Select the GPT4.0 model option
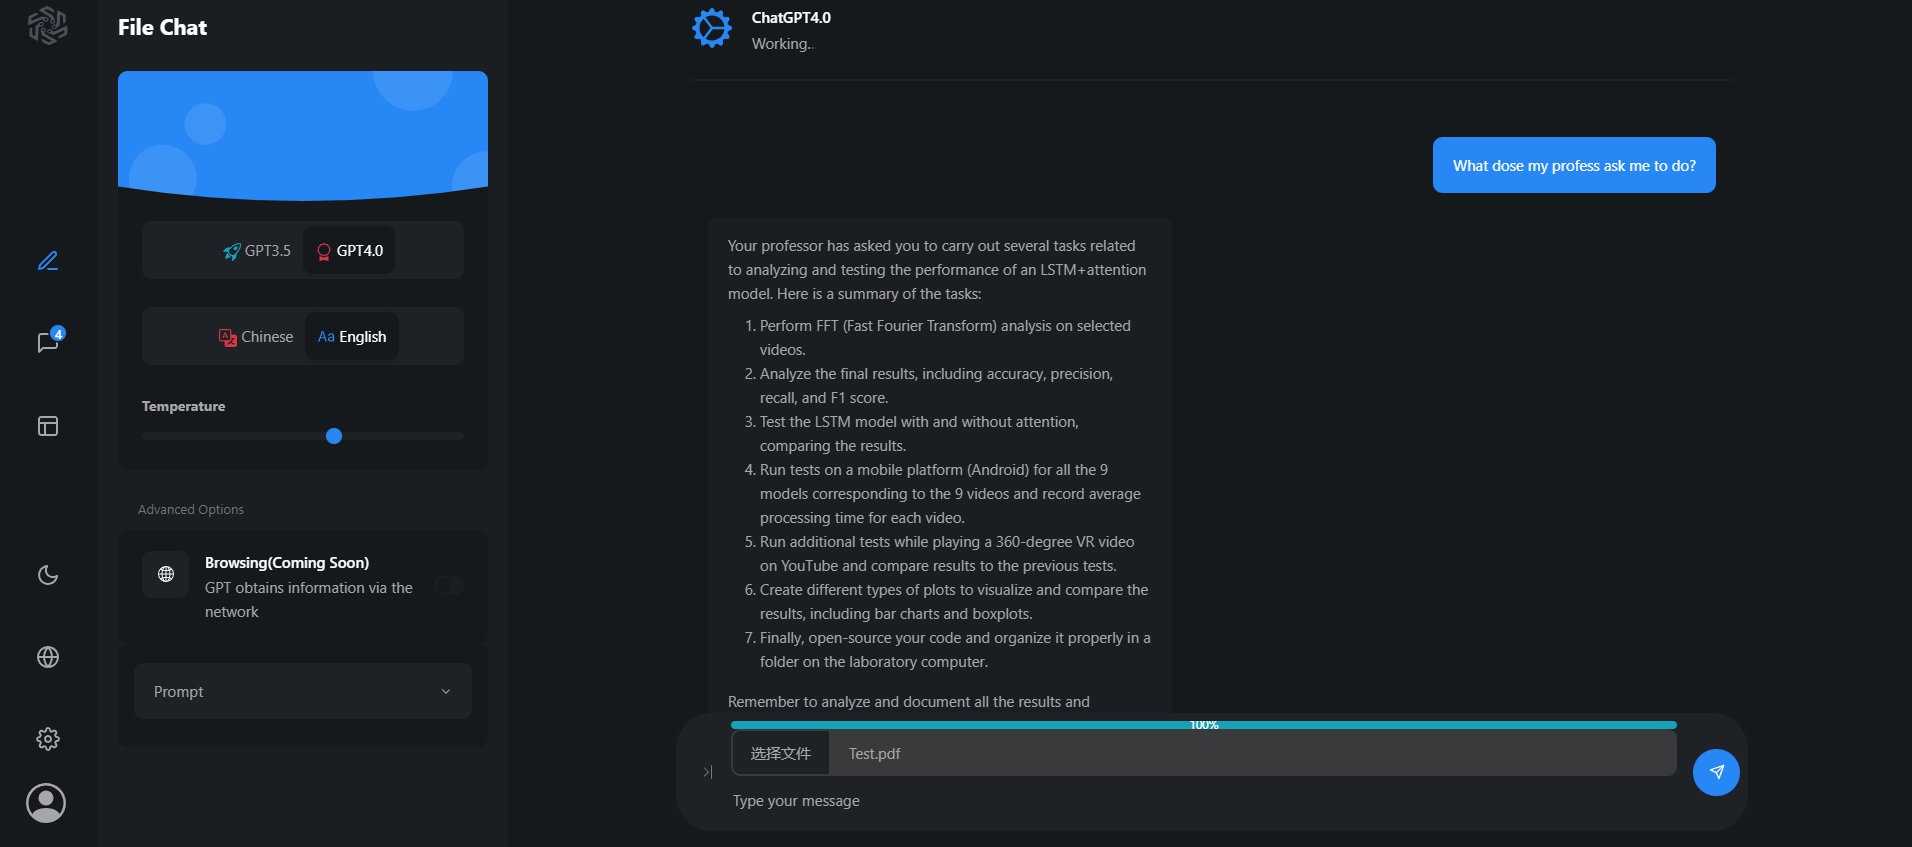 tap(350, 251)
